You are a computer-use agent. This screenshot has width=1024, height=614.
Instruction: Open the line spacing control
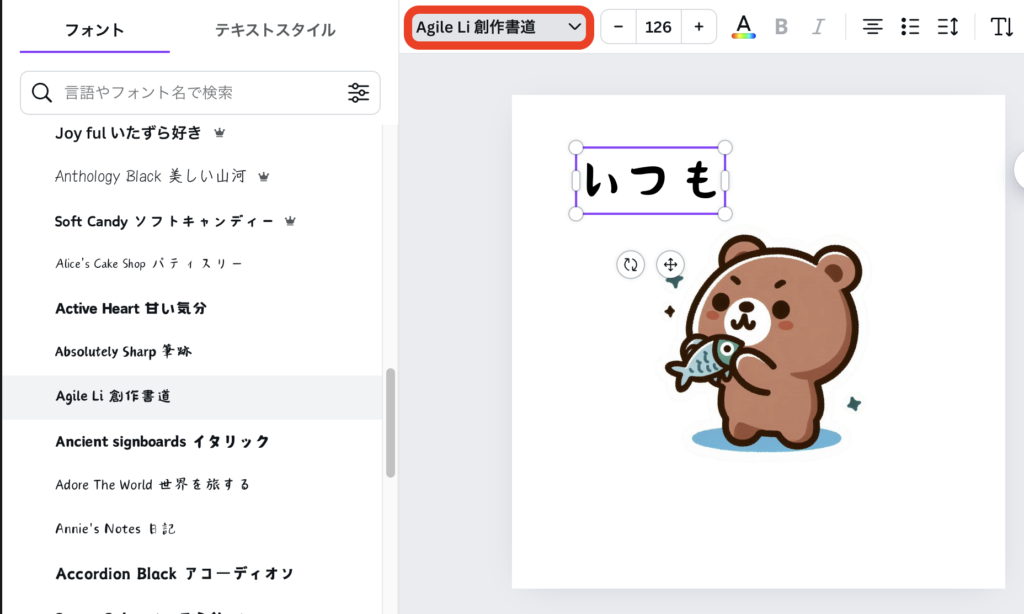[947, 27]
